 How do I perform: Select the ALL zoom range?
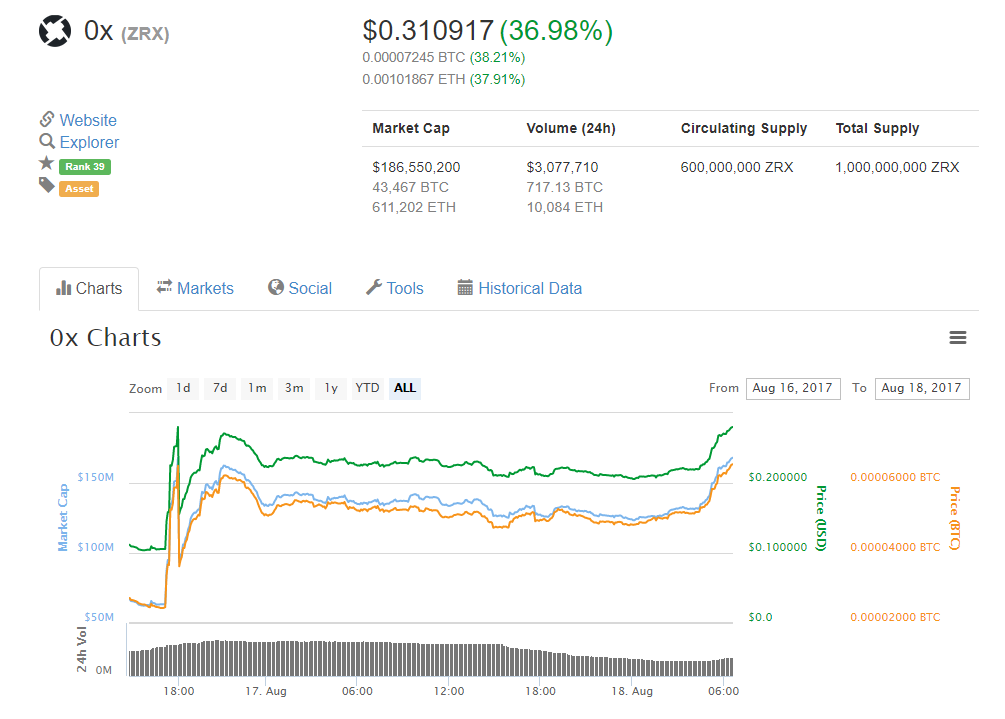pos(404,388)
